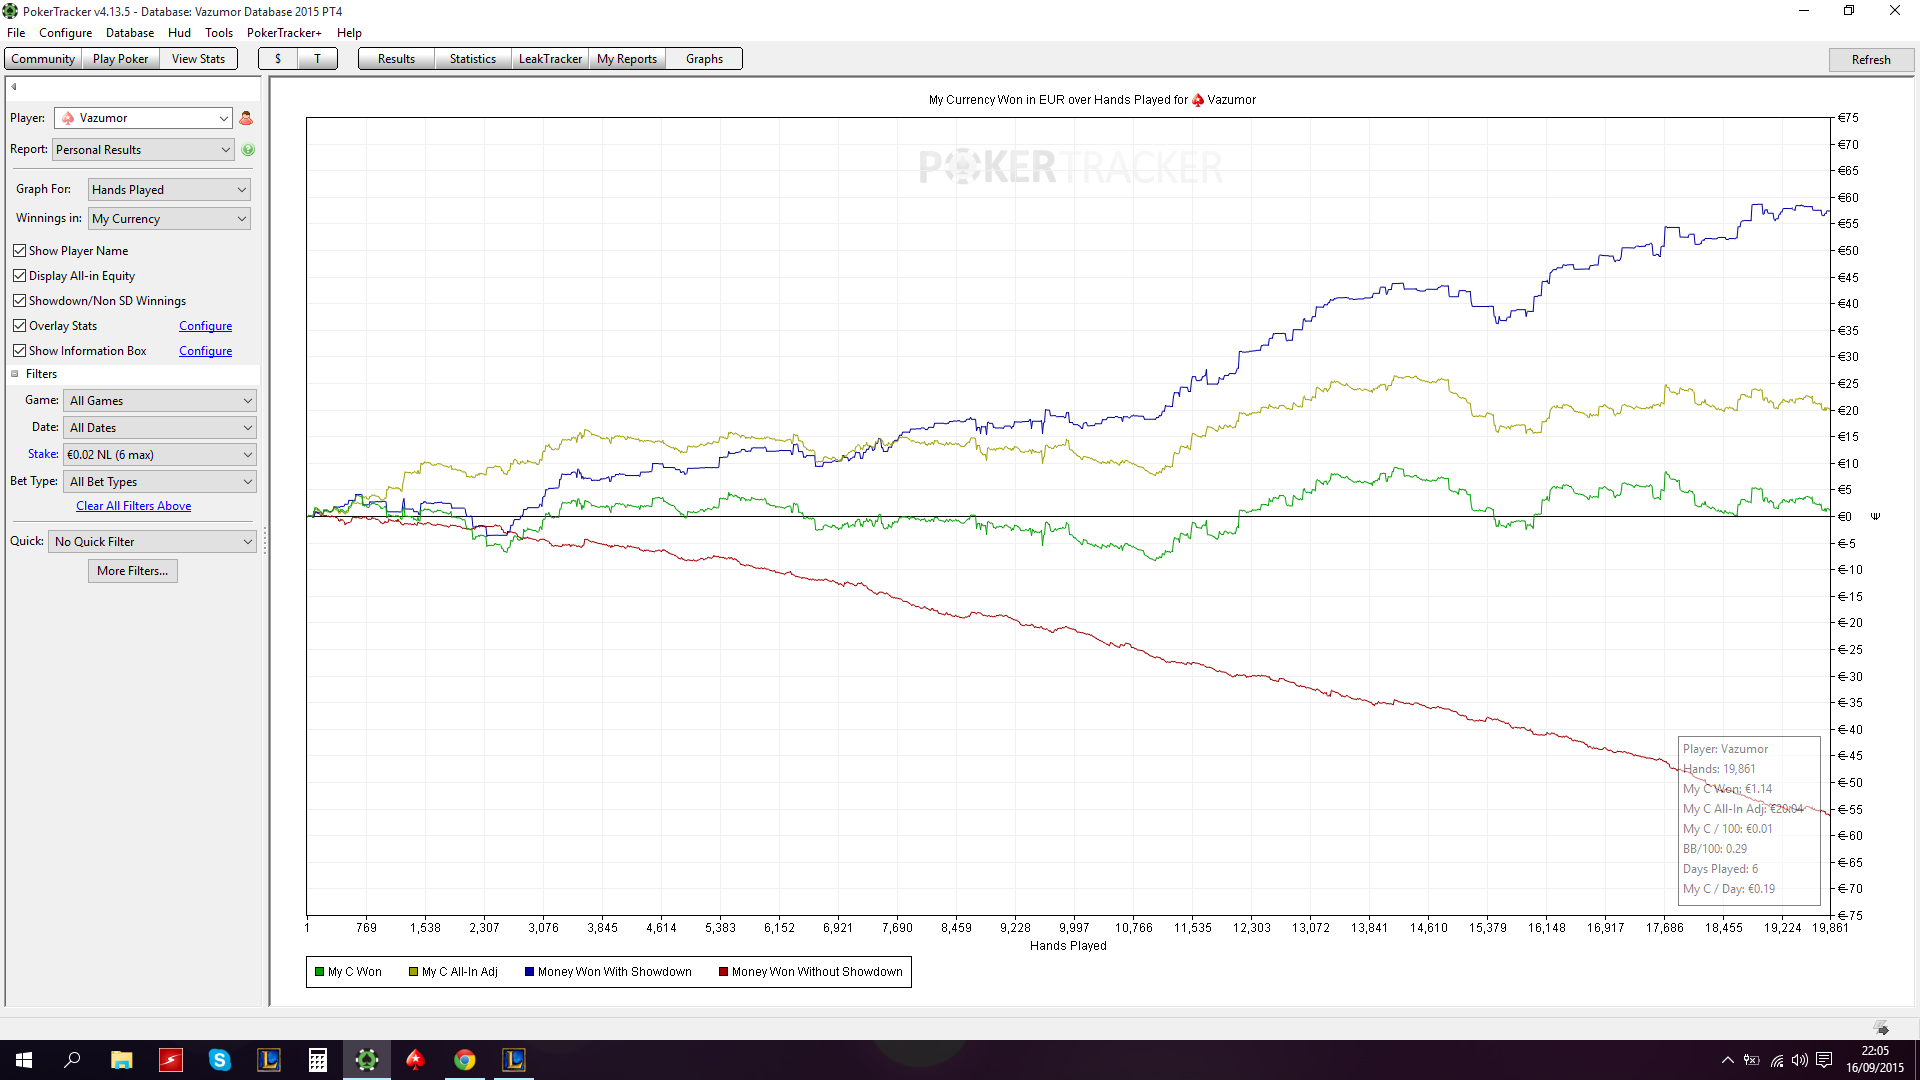
Task: Click the network Wi-Fi tray icon
Action: (1777, 1060)
